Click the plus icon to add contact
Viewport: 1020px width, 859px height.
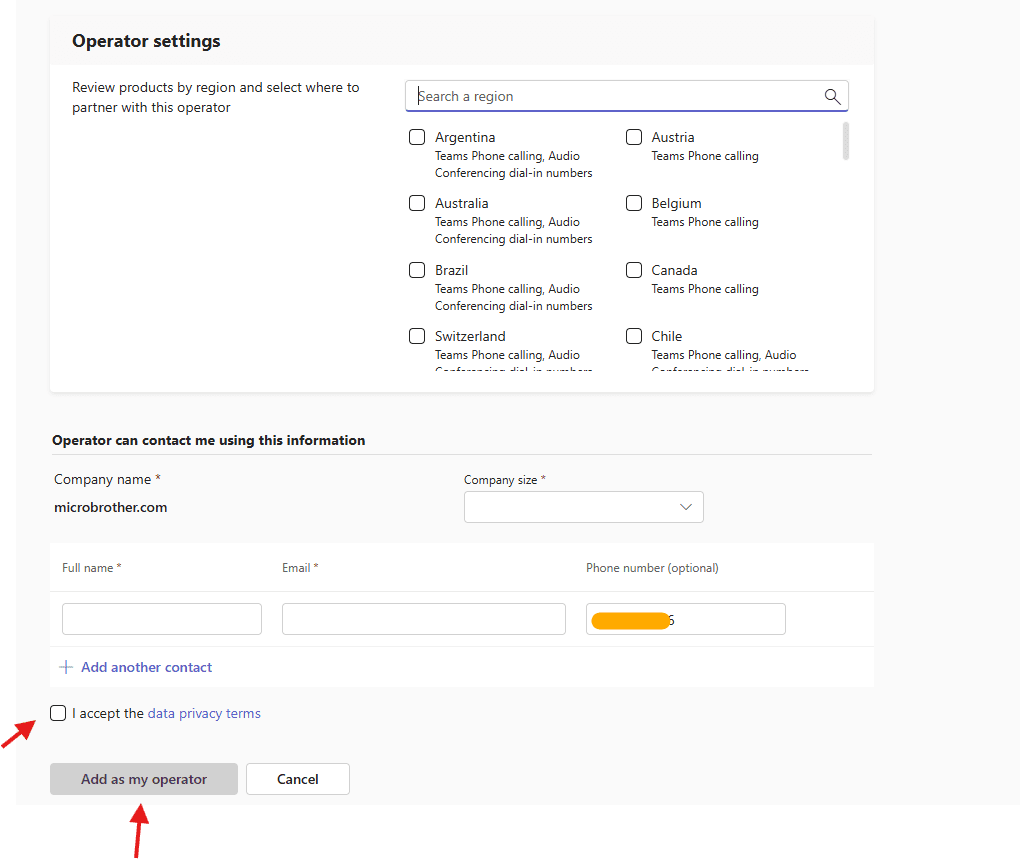coord(66,667)
